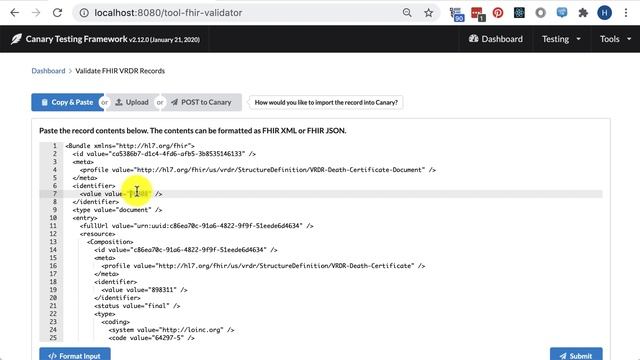Image resolution: width=640 pixels, height=360 pixels.
Task: Open the blue chat bubble extension
Action: pyautogui.click(x=562, y=13)
